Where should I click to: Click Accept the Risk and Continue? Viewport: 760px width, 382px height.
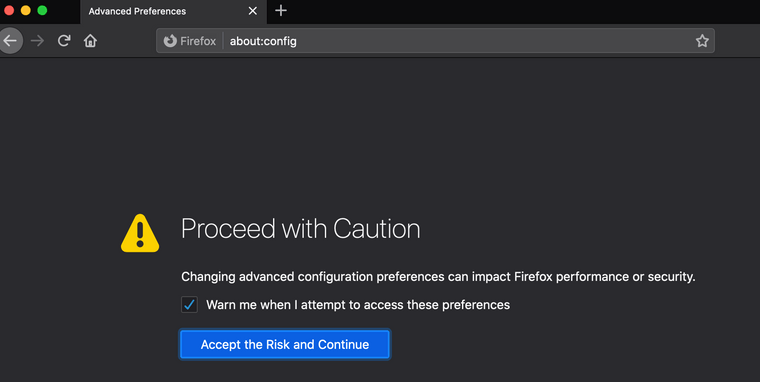click(x=285, y=344)
